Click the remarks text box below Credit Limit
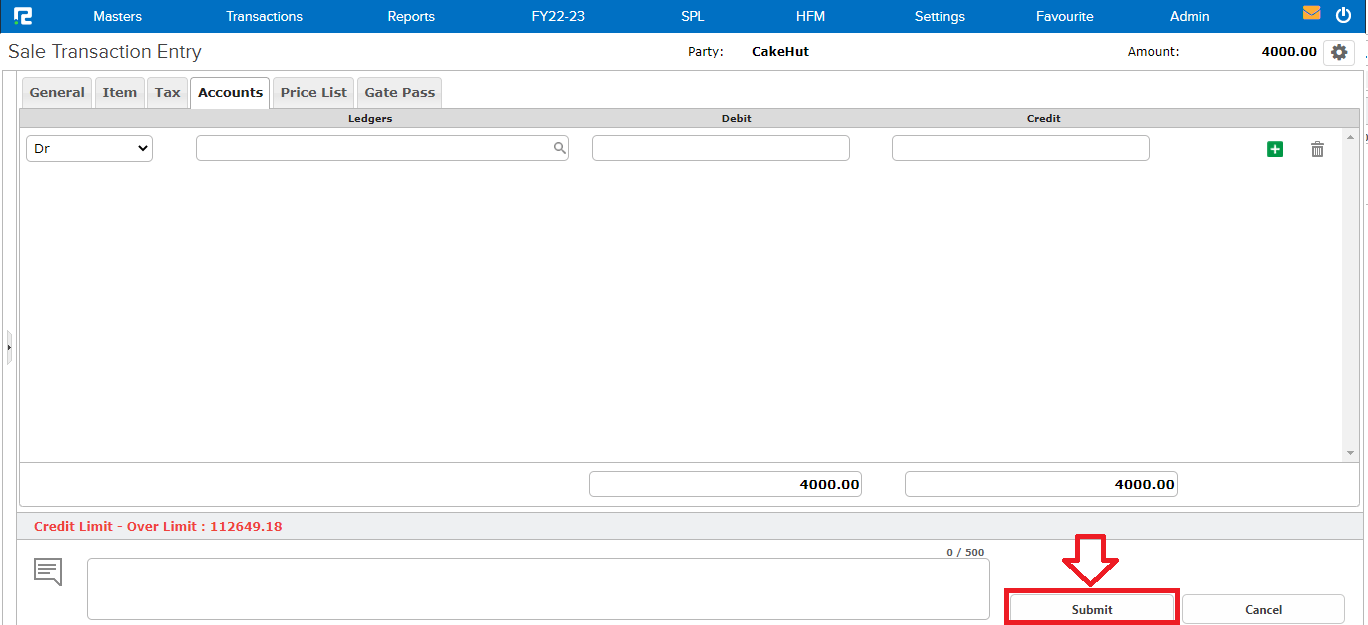 point(538,588)
